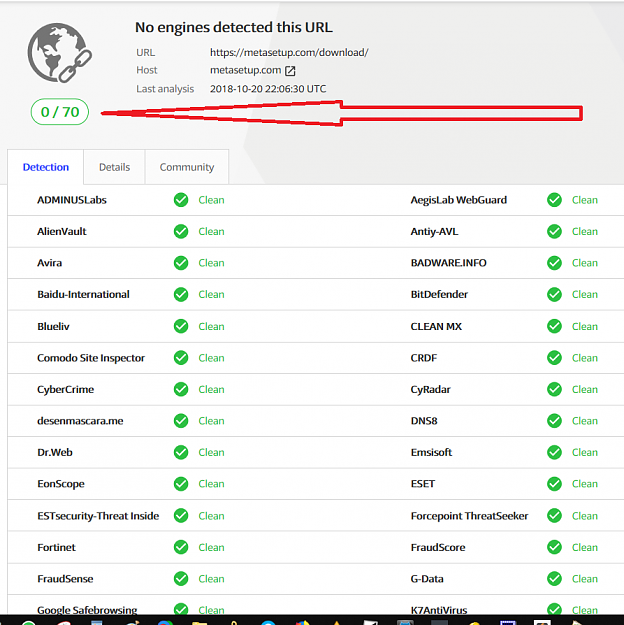Click the last analysis date 2018-10-20 22:06:30 UTC

(x=268, y=88)
